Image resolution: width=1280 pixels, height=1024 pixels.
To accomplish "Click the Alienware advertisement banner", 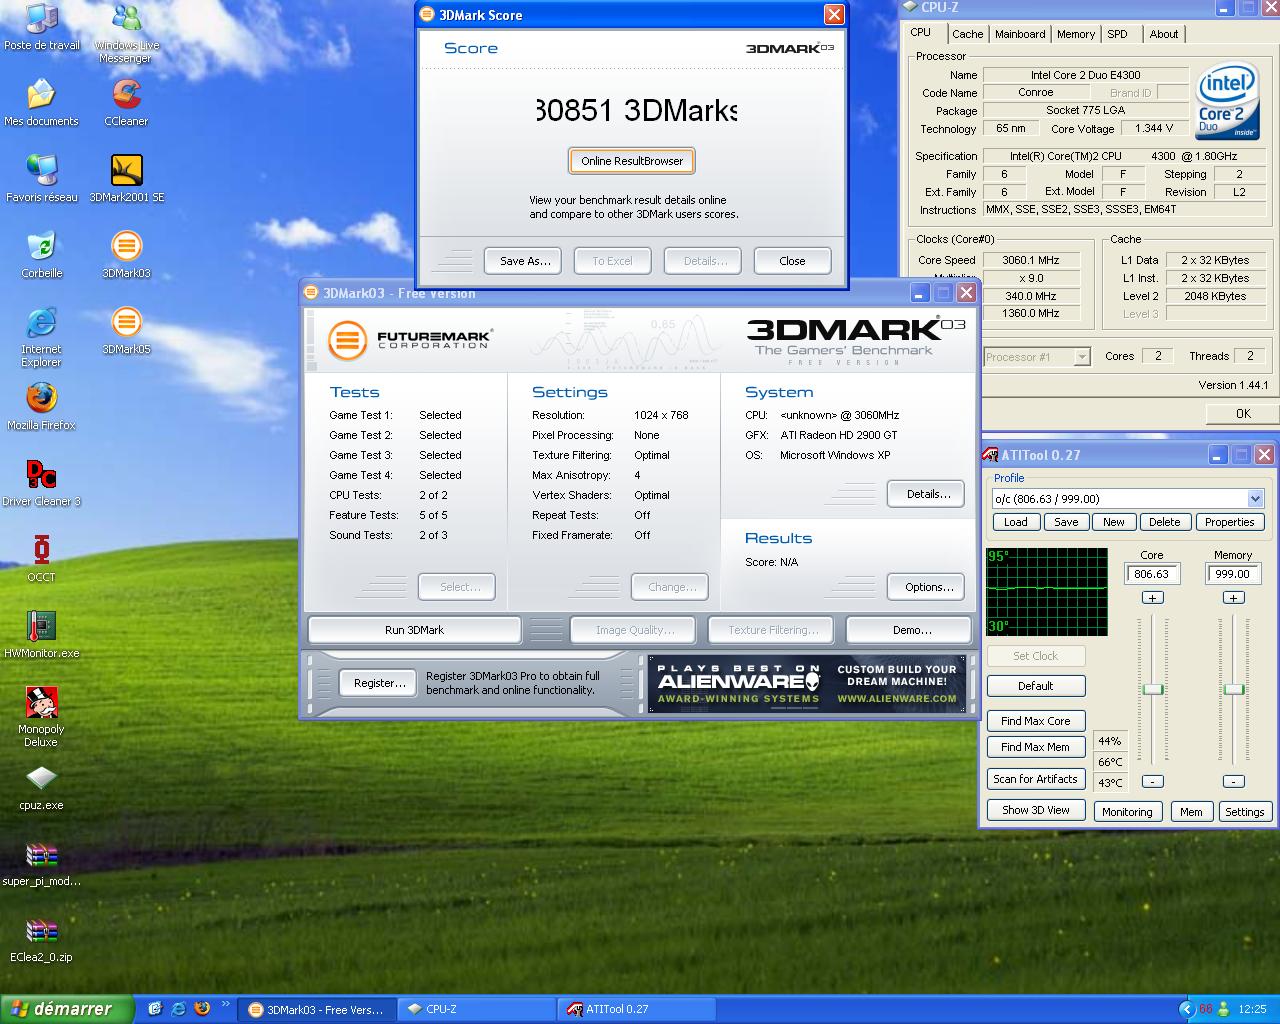I will [805, 683].
